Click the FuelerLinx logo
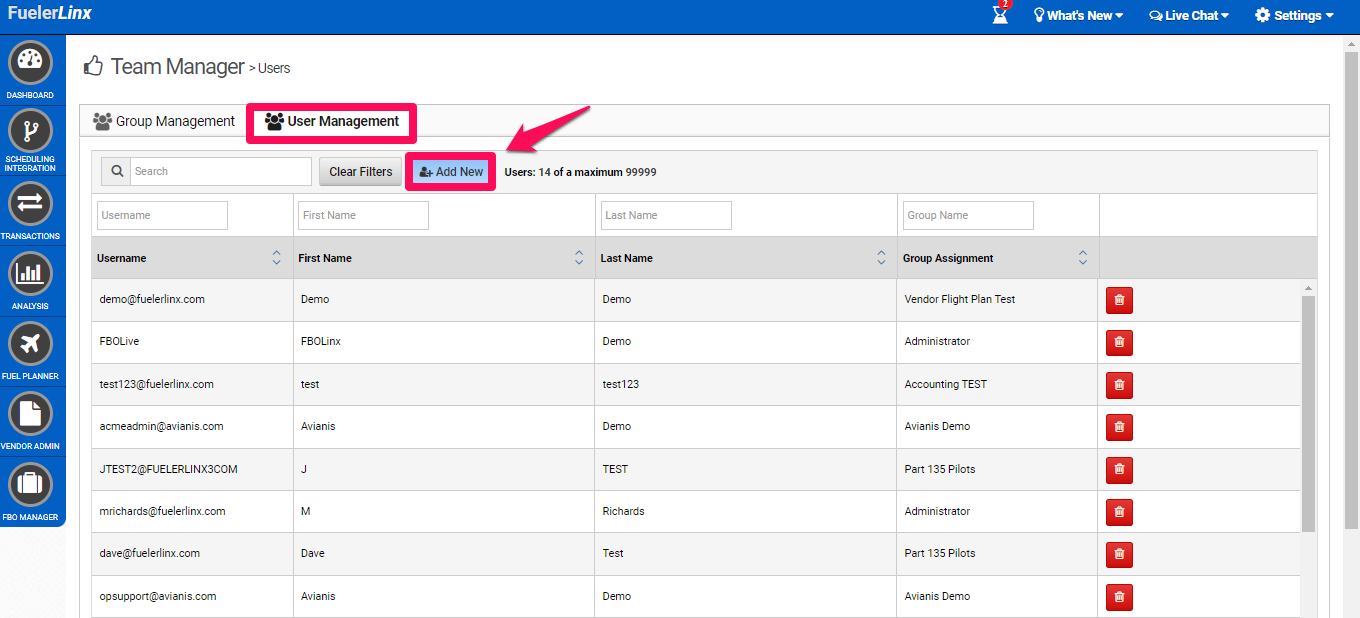The height and width of the screenshot is (618, 1360). pos(50,14)
